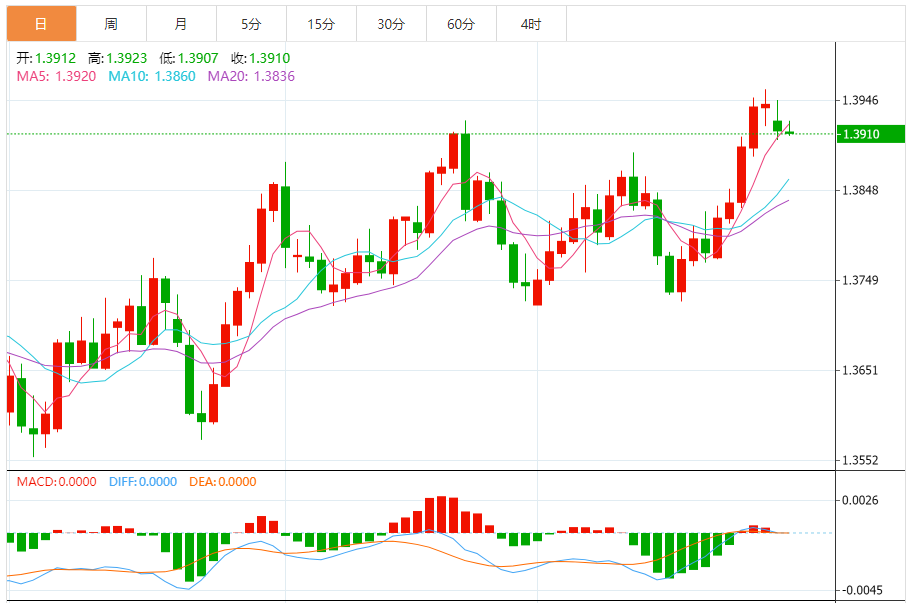Viewport: 910px width, 603px height.
Task: Switch to the 月 monthly tab
Action: [x=181, y=24]
